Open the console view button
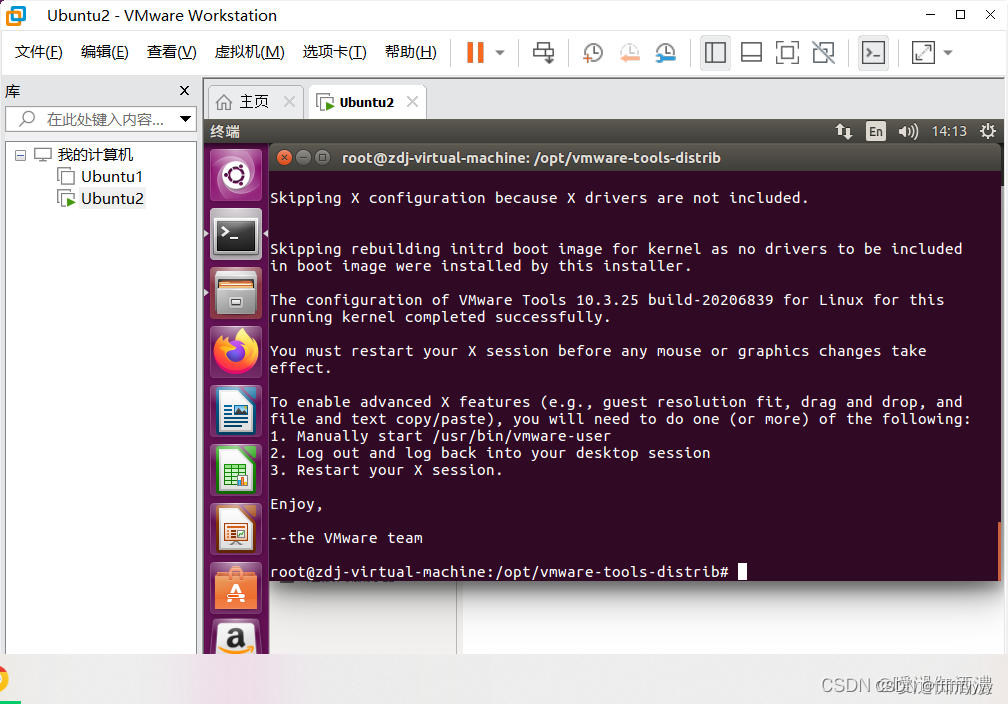 click(x=874, y=53)
